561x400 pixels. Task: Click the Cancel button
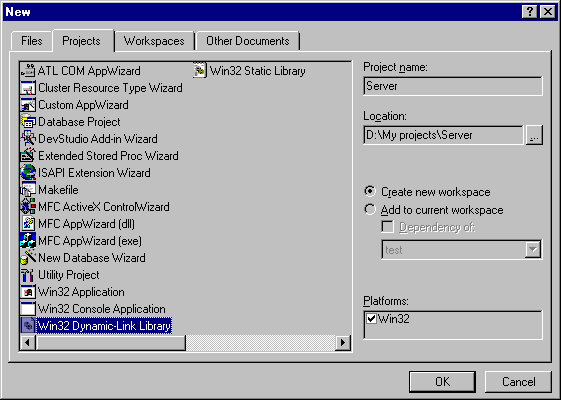(x=518, y=382)
